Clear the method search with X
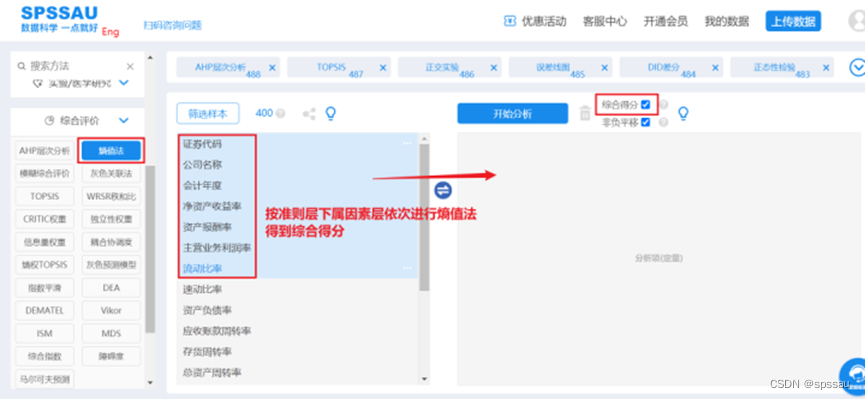The width and height of the screenshot is (865, 399). pos(130,67)
